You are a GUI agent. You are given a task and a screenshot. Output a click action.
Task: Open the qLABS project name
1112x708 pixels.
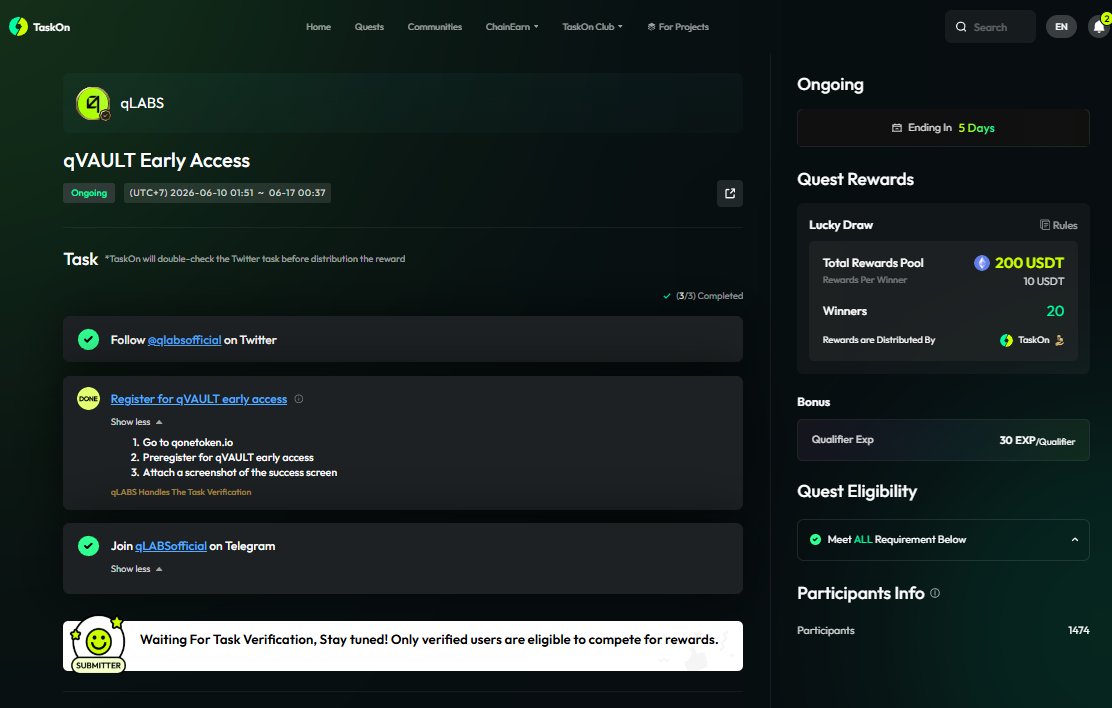[x=142, y=104]
